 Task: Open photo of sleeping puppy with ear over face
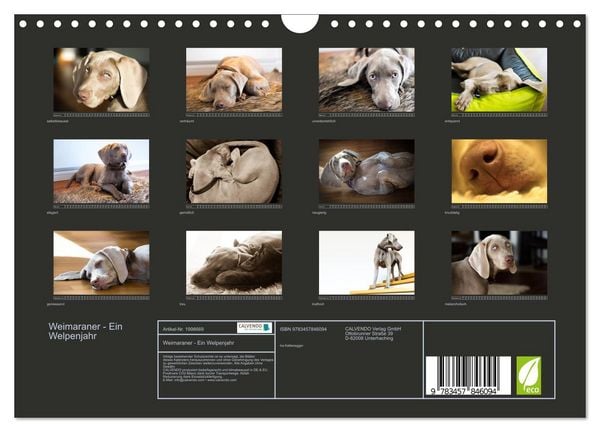[x=101, y=263]
